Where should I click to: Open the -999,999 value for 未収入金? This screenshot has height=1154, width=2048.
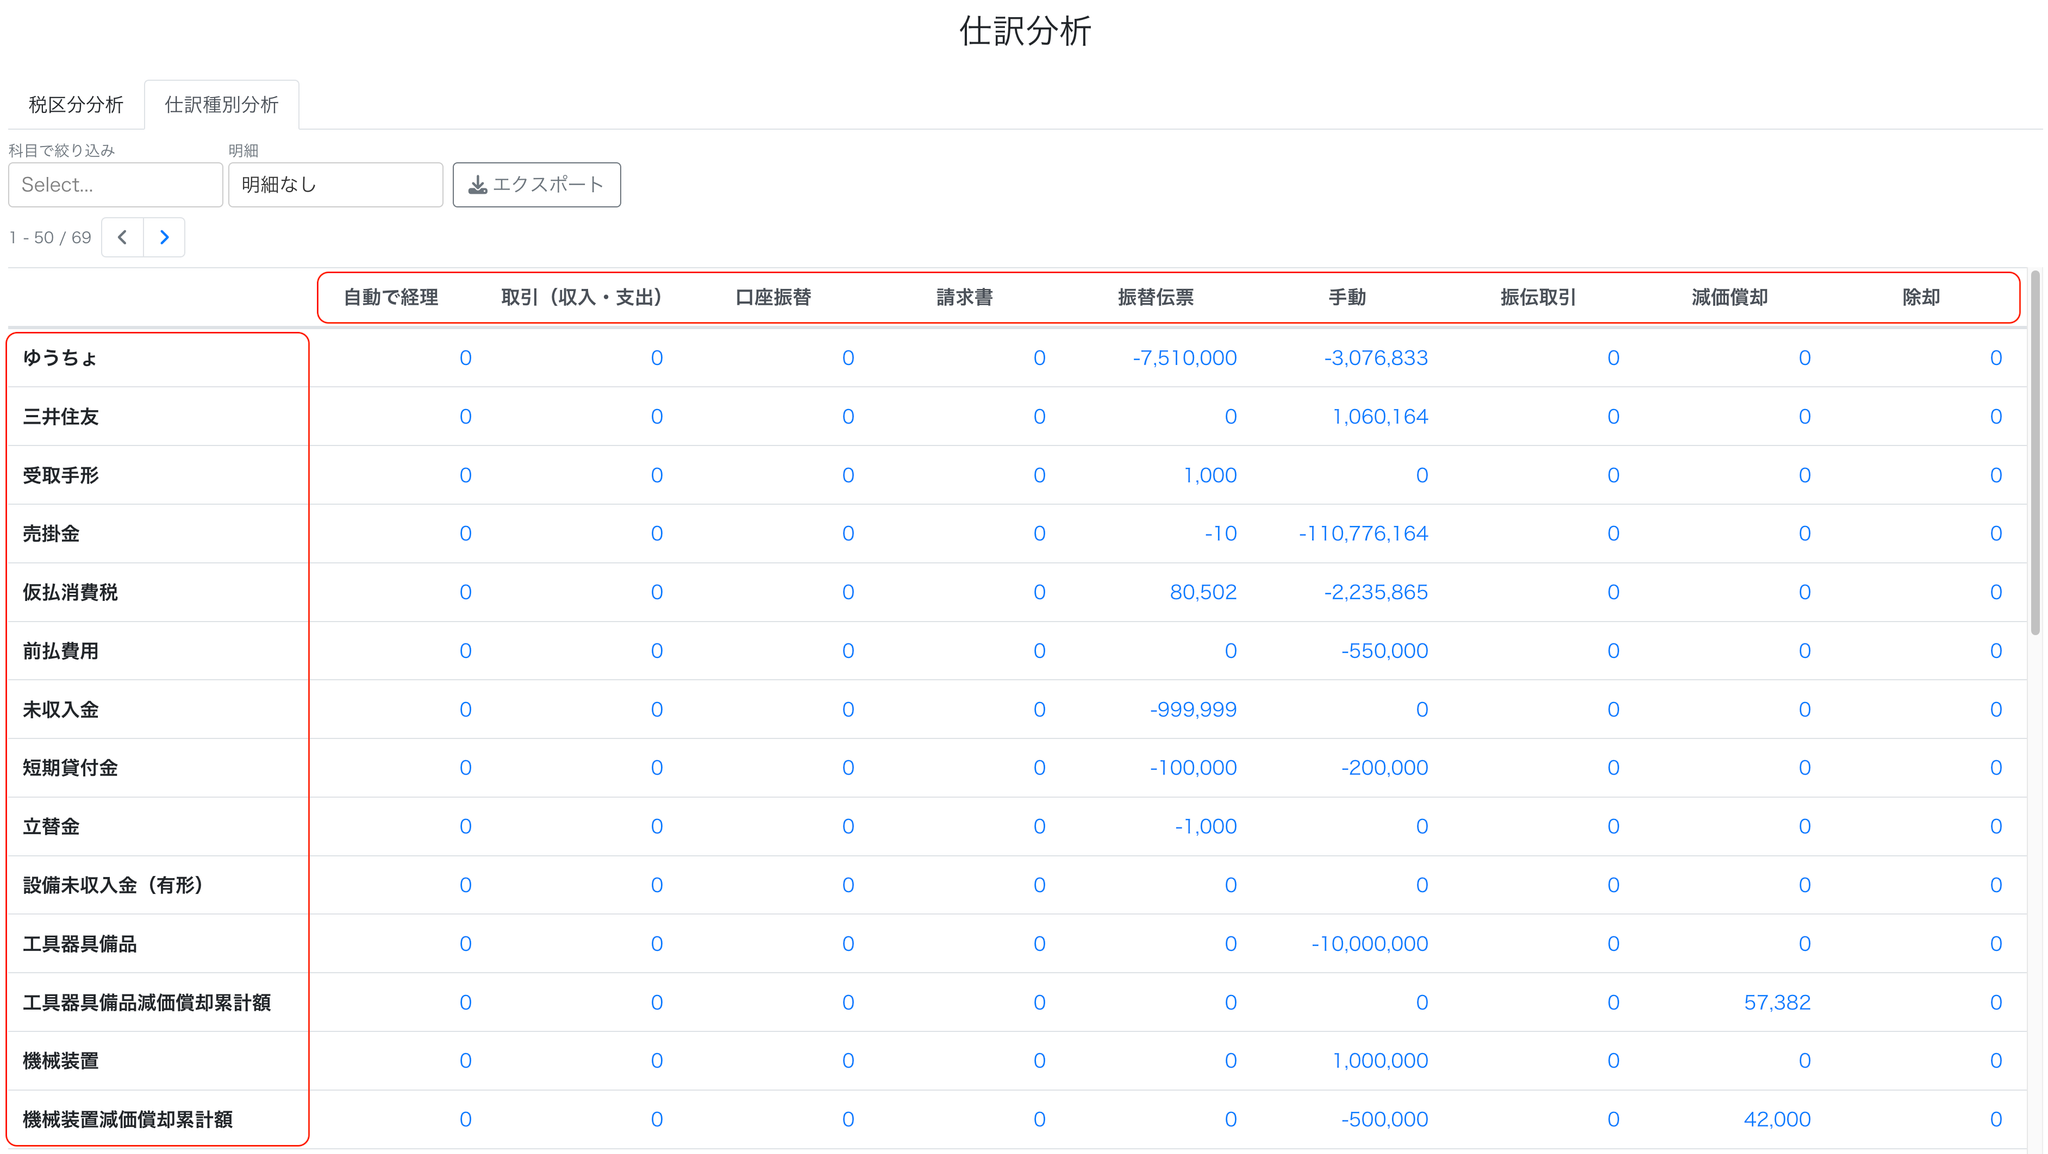pyautogui.click(x=1193, y=710)
